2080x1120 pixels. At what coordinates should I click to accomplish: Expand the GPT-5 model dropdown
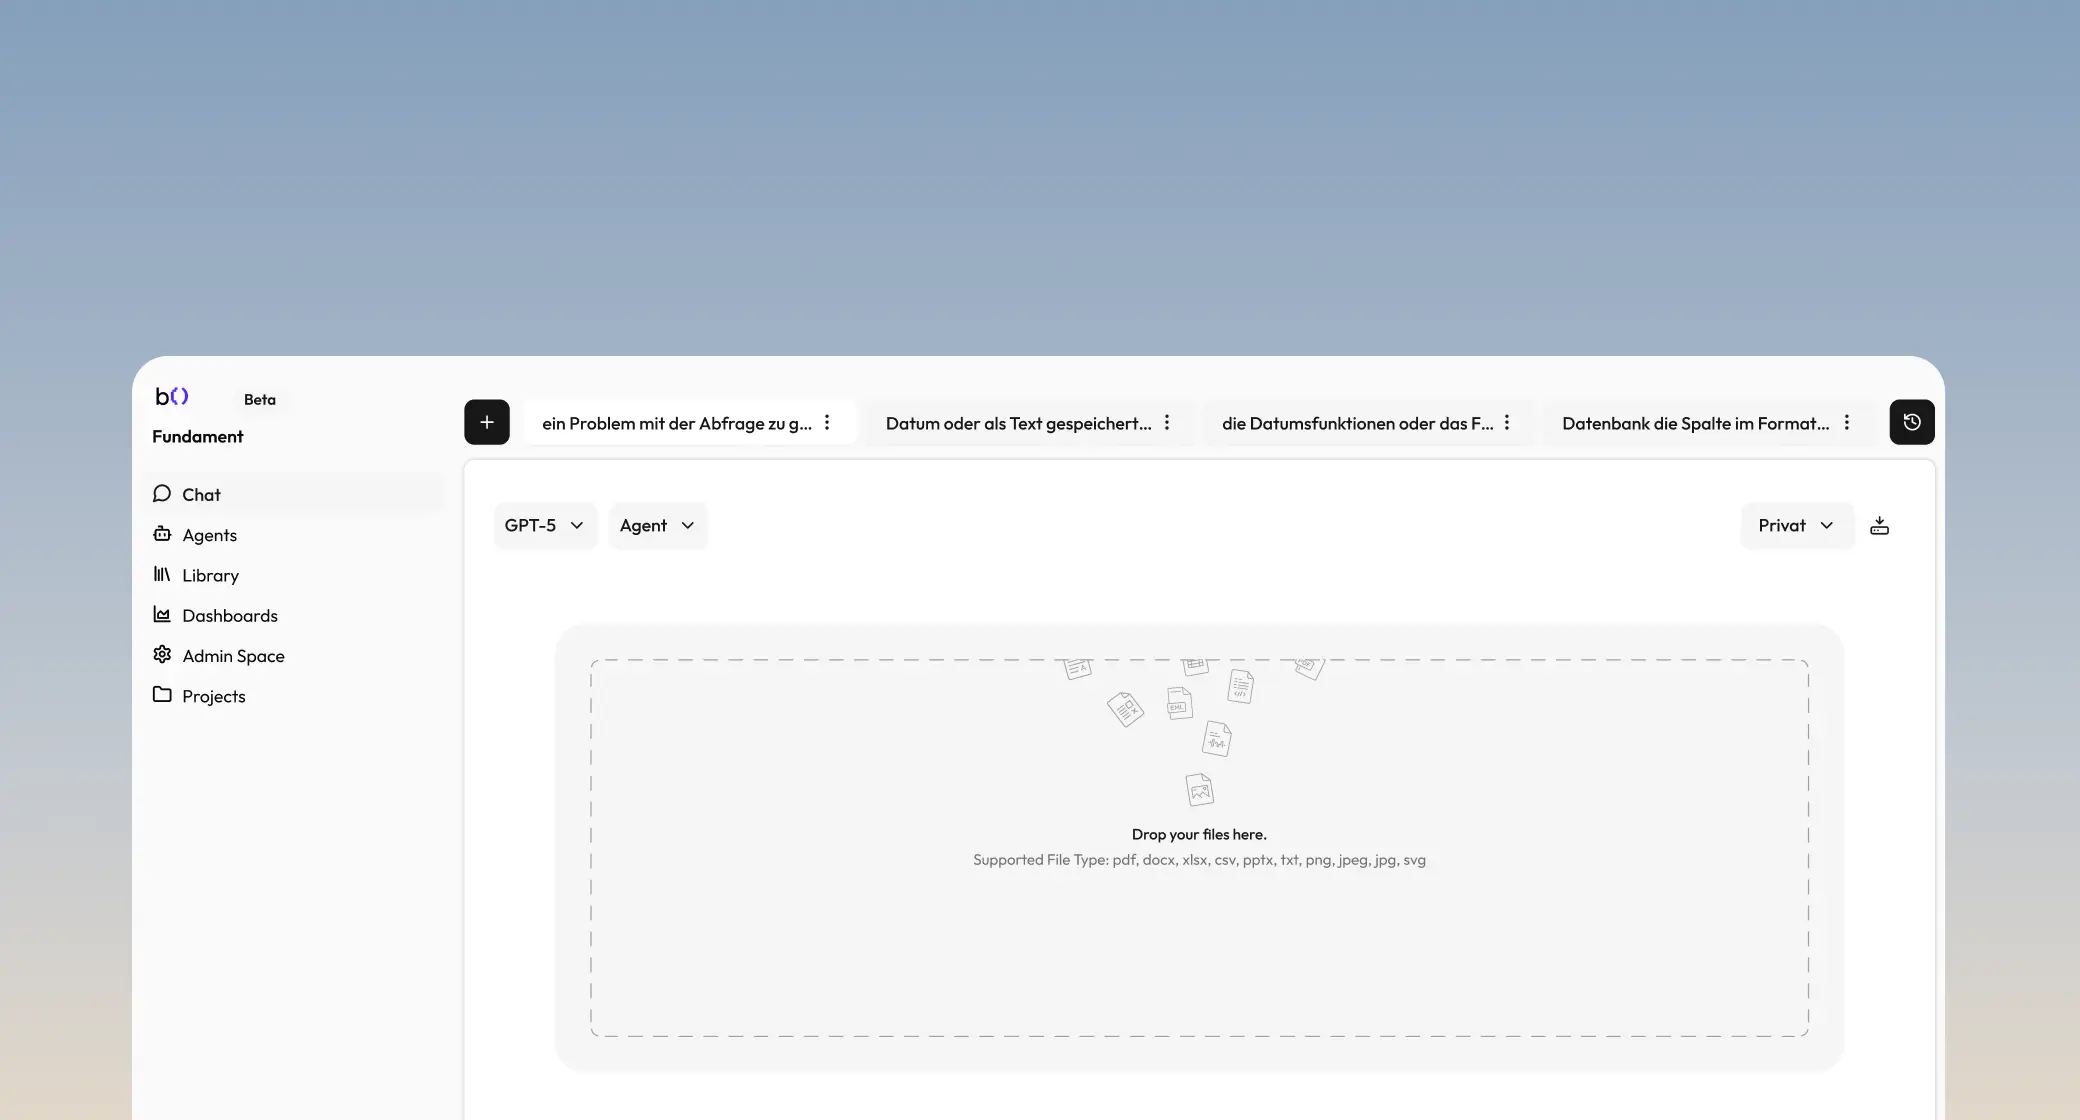click(x=544, y=526)
